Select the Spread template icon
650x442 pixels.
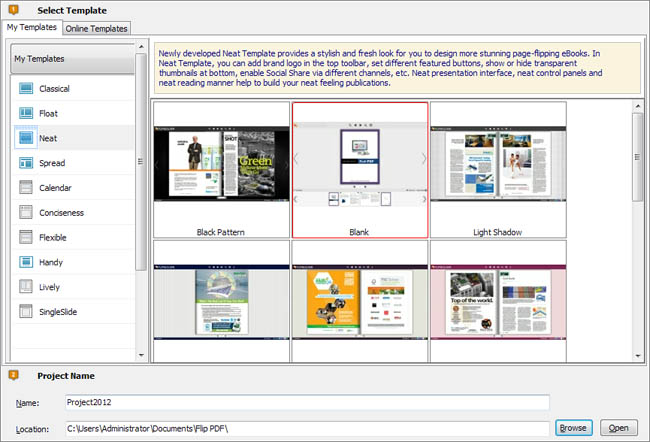[x=25, y=163]
